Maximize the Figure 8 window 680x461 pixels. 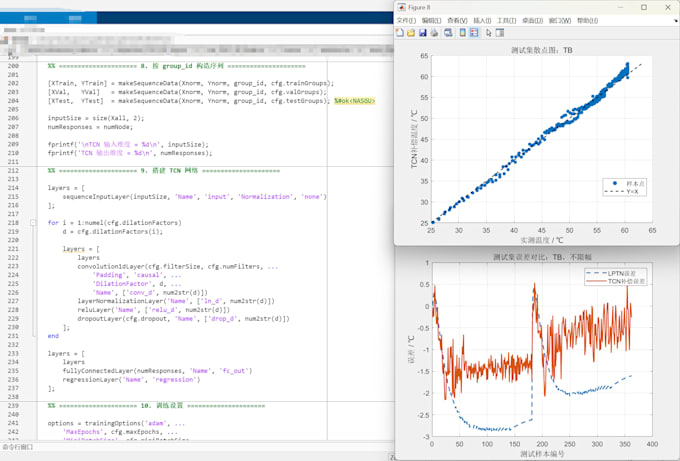tap(644, 7)
